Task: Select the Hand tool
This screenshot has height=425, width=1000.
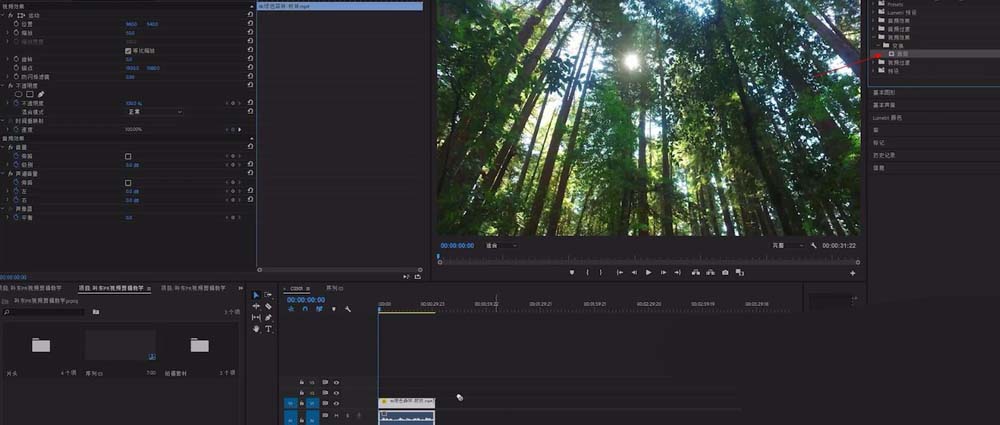Action: [x=256, y=329]
